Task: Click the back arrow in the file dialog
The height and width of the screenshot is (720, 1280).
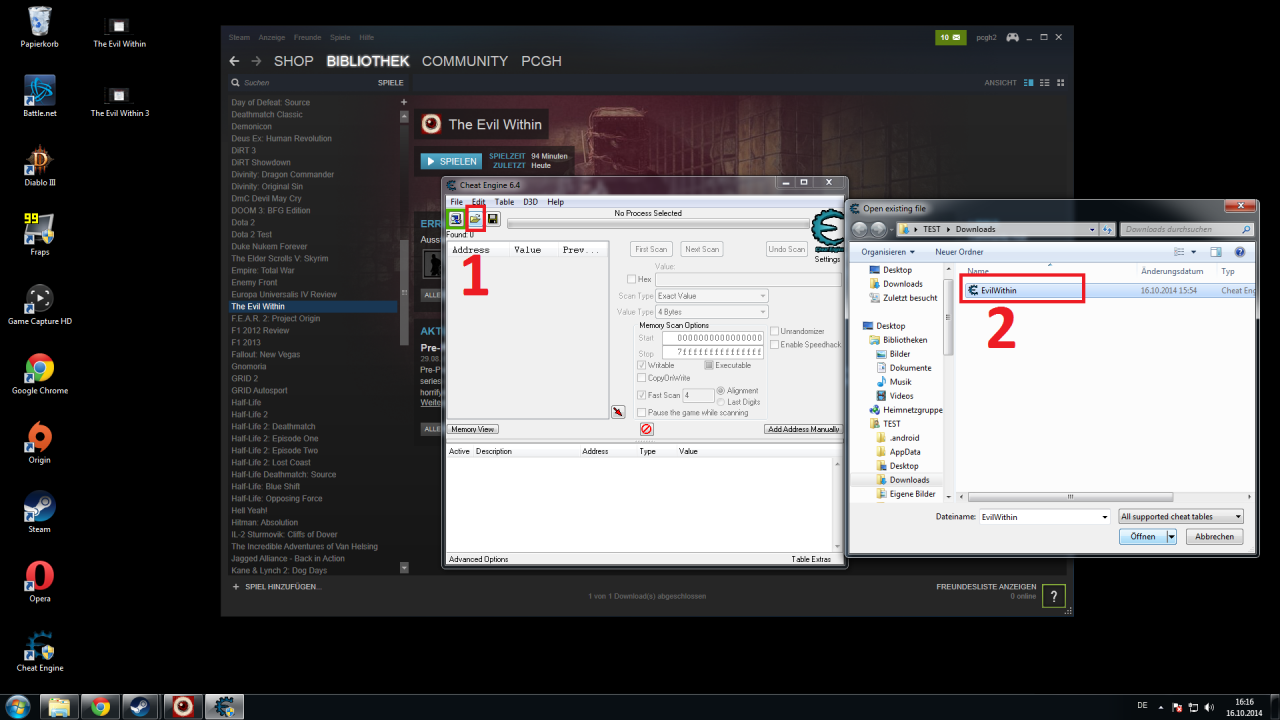Action: click(860, 229)
